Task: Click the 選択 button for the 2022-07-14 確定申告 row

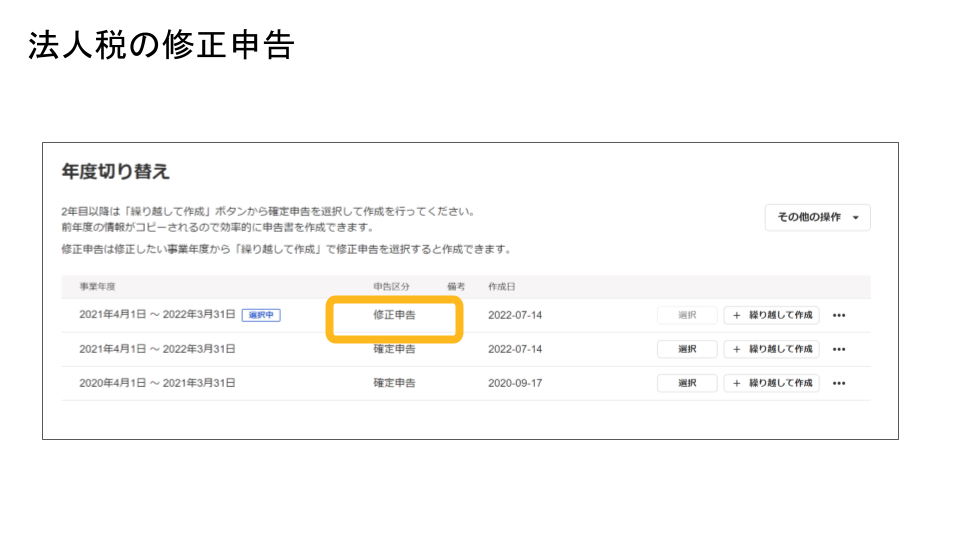Action: click(x=687, y=349)
